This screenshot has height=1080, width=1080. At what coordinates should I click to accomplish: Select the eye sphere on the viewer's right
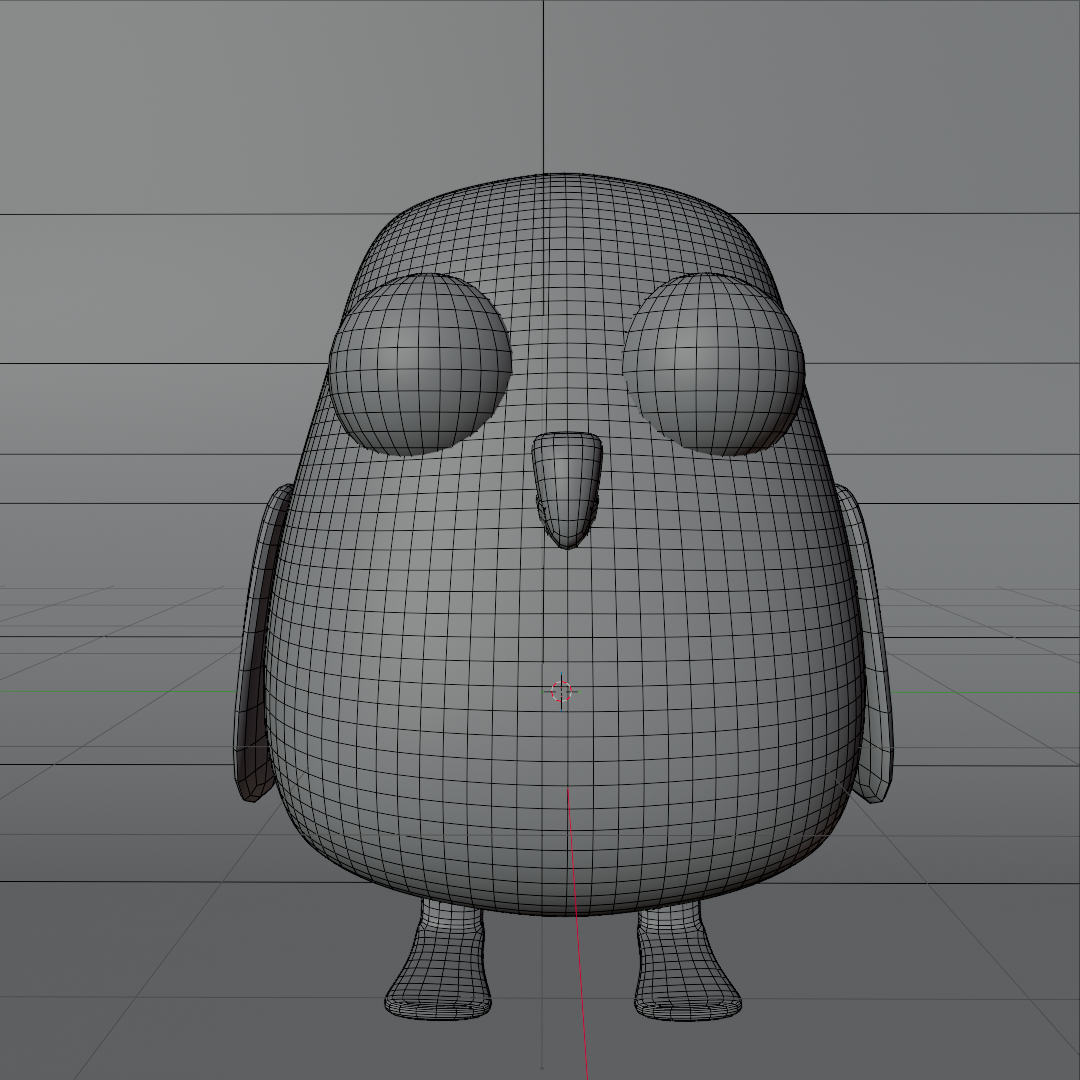coord(714,364)
